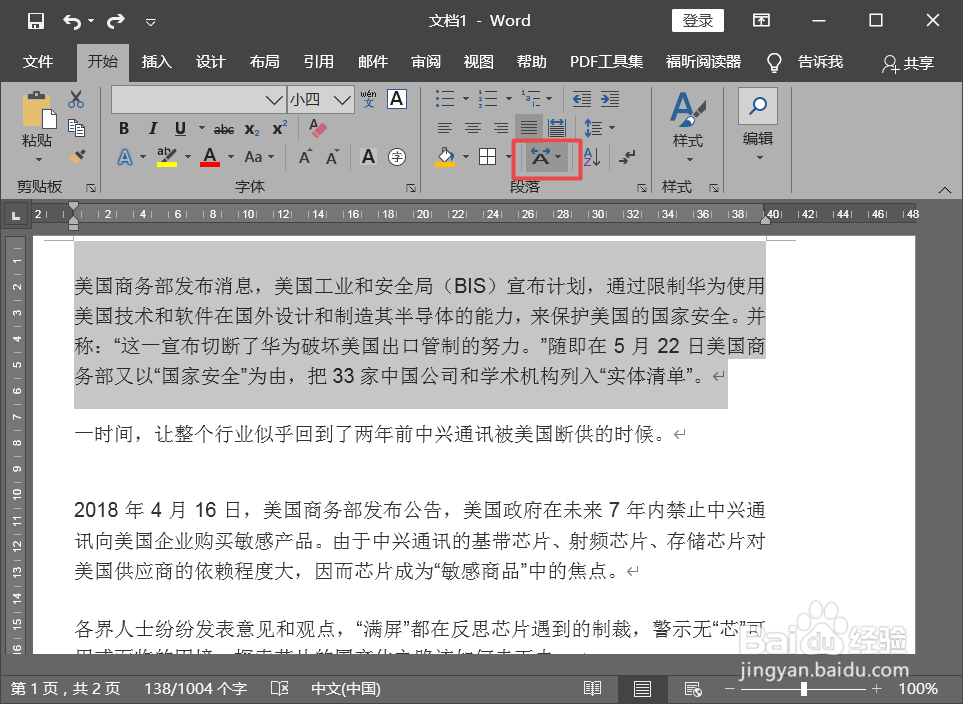
Task: Select the Format Painter tool
Action: point(77,156)
